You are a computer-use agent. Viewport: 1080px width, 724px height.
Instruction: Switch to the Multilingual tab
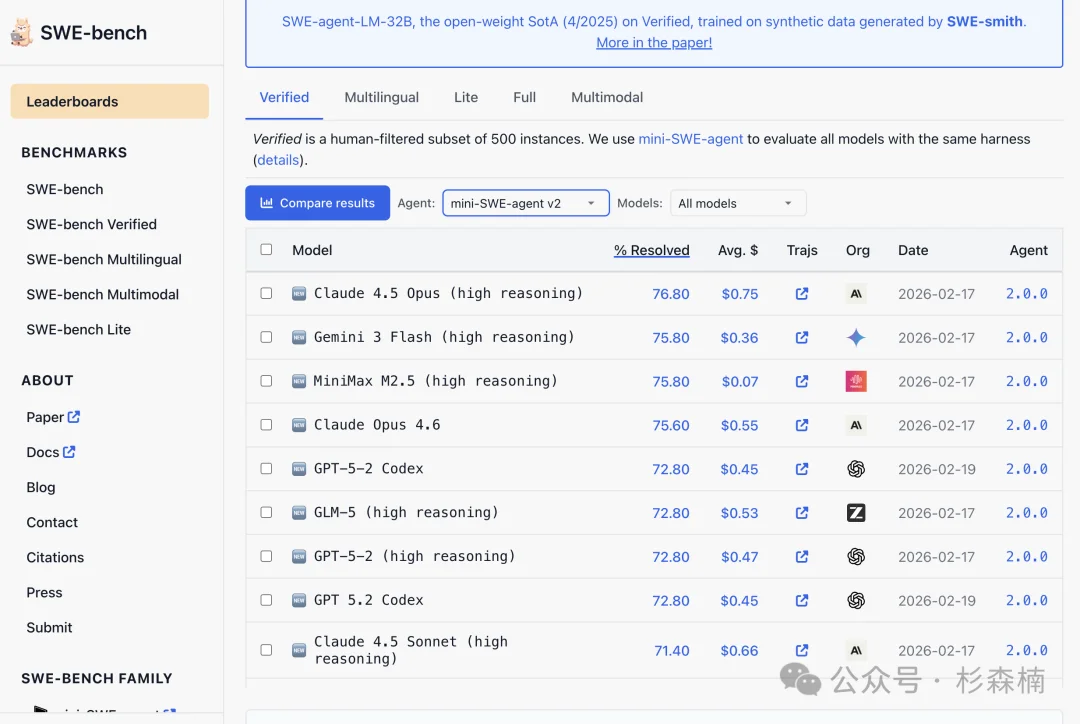click(x=382, y=97)
